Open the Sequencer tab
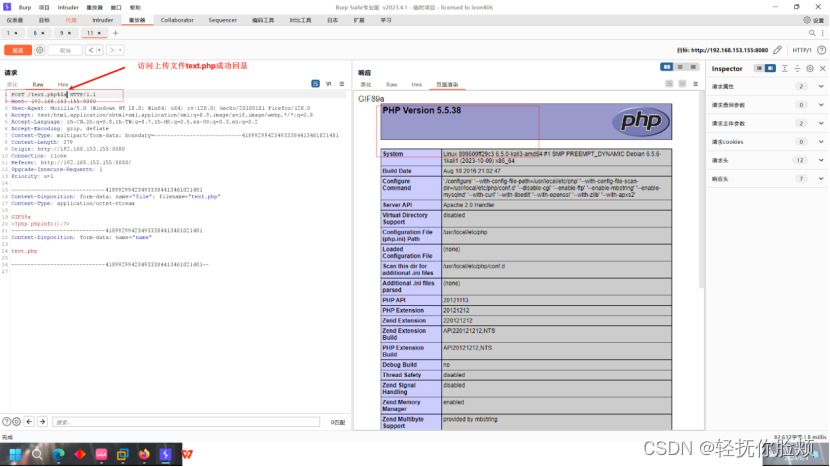This screenshot has height=467, width=830. point(222,20)
